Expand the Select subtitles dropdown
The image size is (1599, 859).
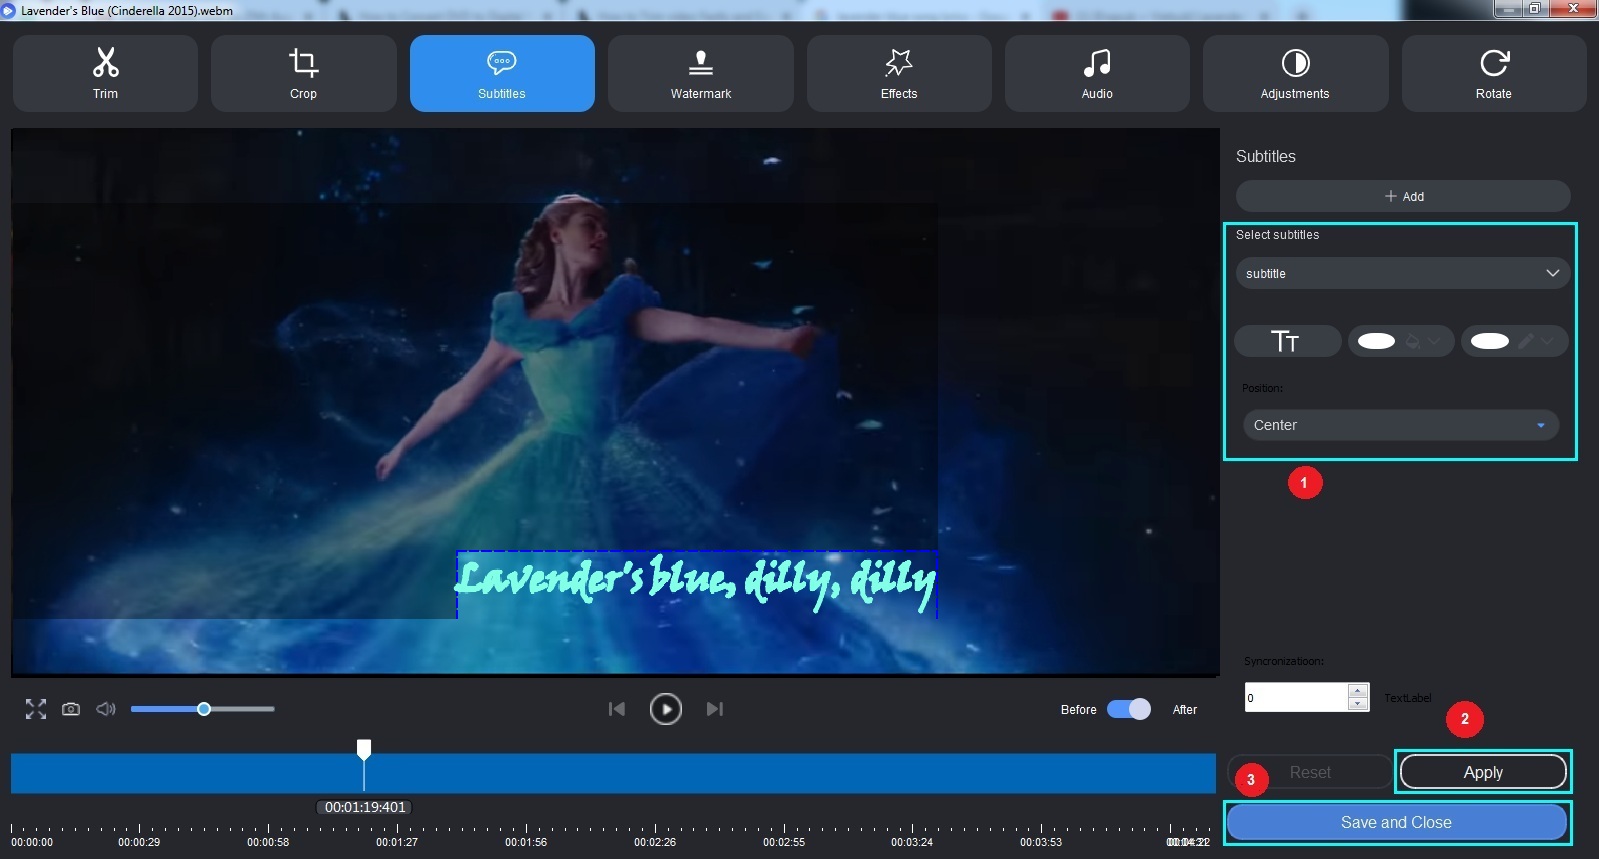1403,273
